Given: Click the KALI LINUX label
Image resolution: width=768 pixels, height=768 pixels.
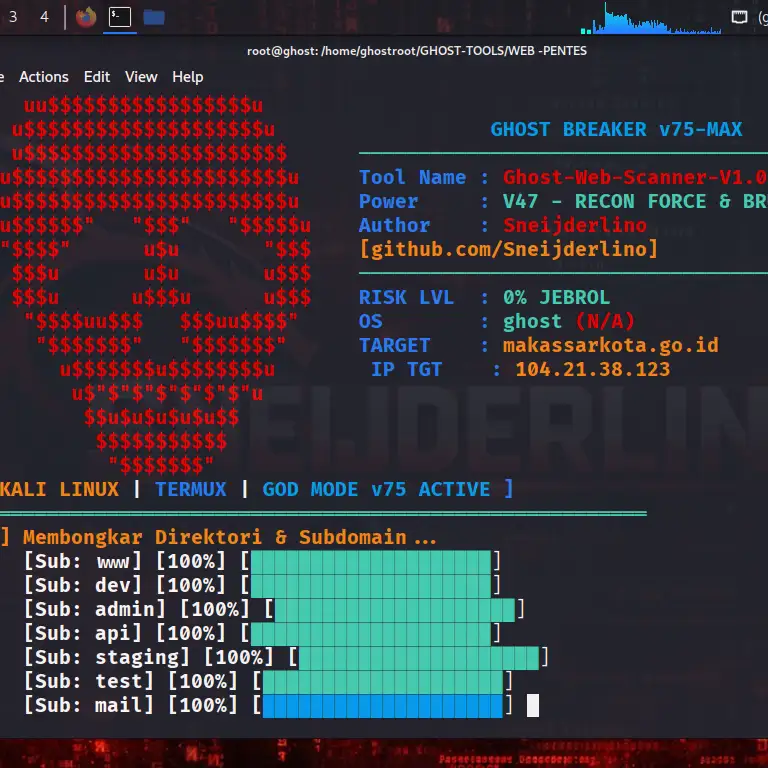Looking at the screenshot, I should click(59, 489).
